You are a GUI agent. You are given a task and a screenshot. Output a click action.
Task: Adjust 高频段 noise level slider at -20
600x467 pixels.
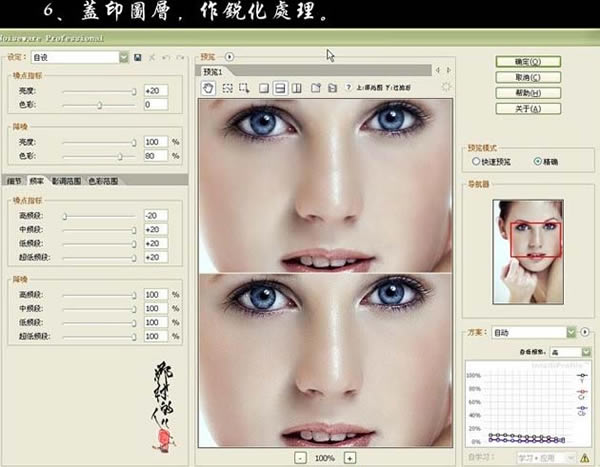(x=65, y=216)
